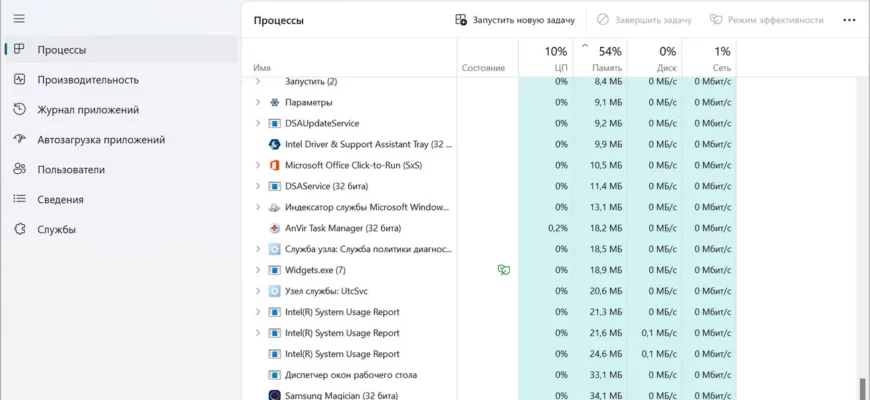This screenshot has height=400, width=870.
Task: Click the Процессы sidebar icon
Action: 19,49
